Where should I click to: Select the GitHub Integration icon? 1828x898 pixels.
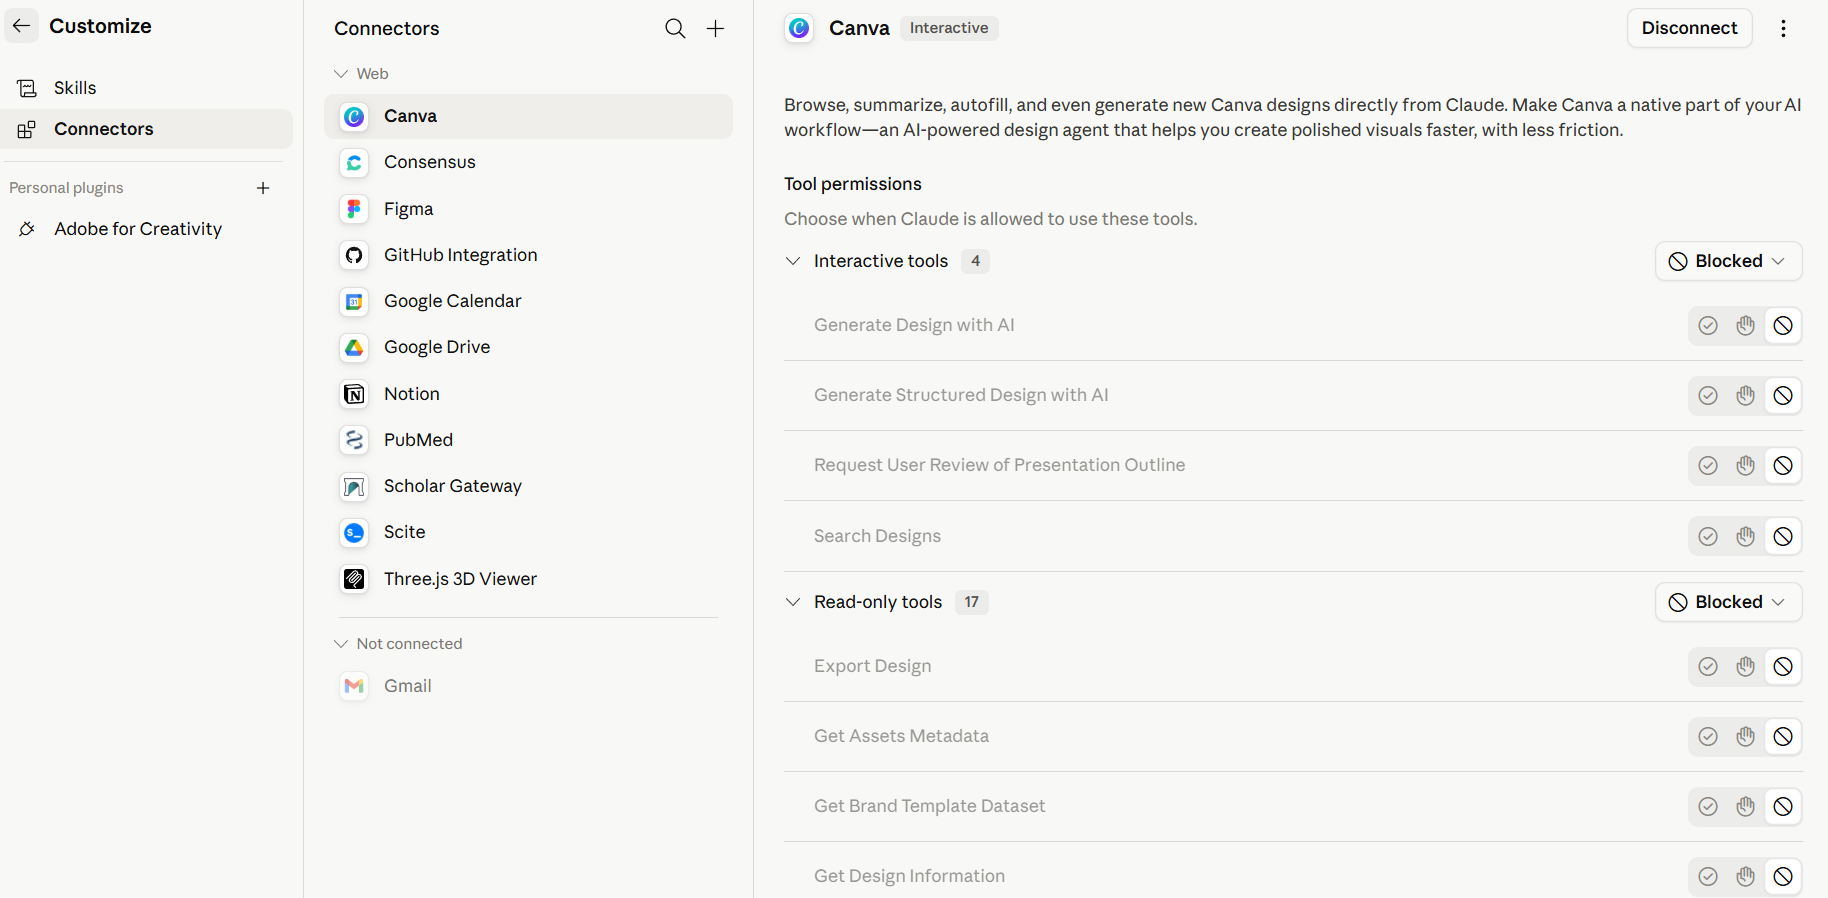[x=354, y=255]
